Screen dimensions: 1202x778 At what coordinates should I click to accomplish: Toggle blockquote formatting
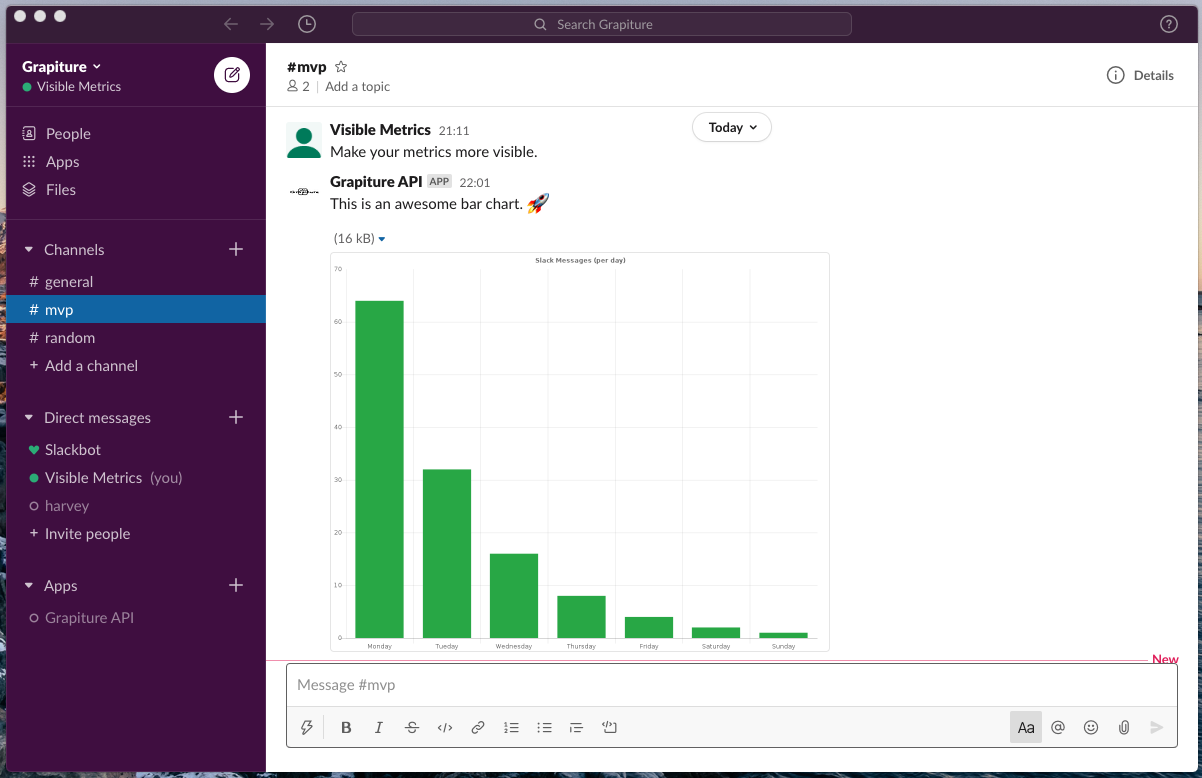[576, 727]
